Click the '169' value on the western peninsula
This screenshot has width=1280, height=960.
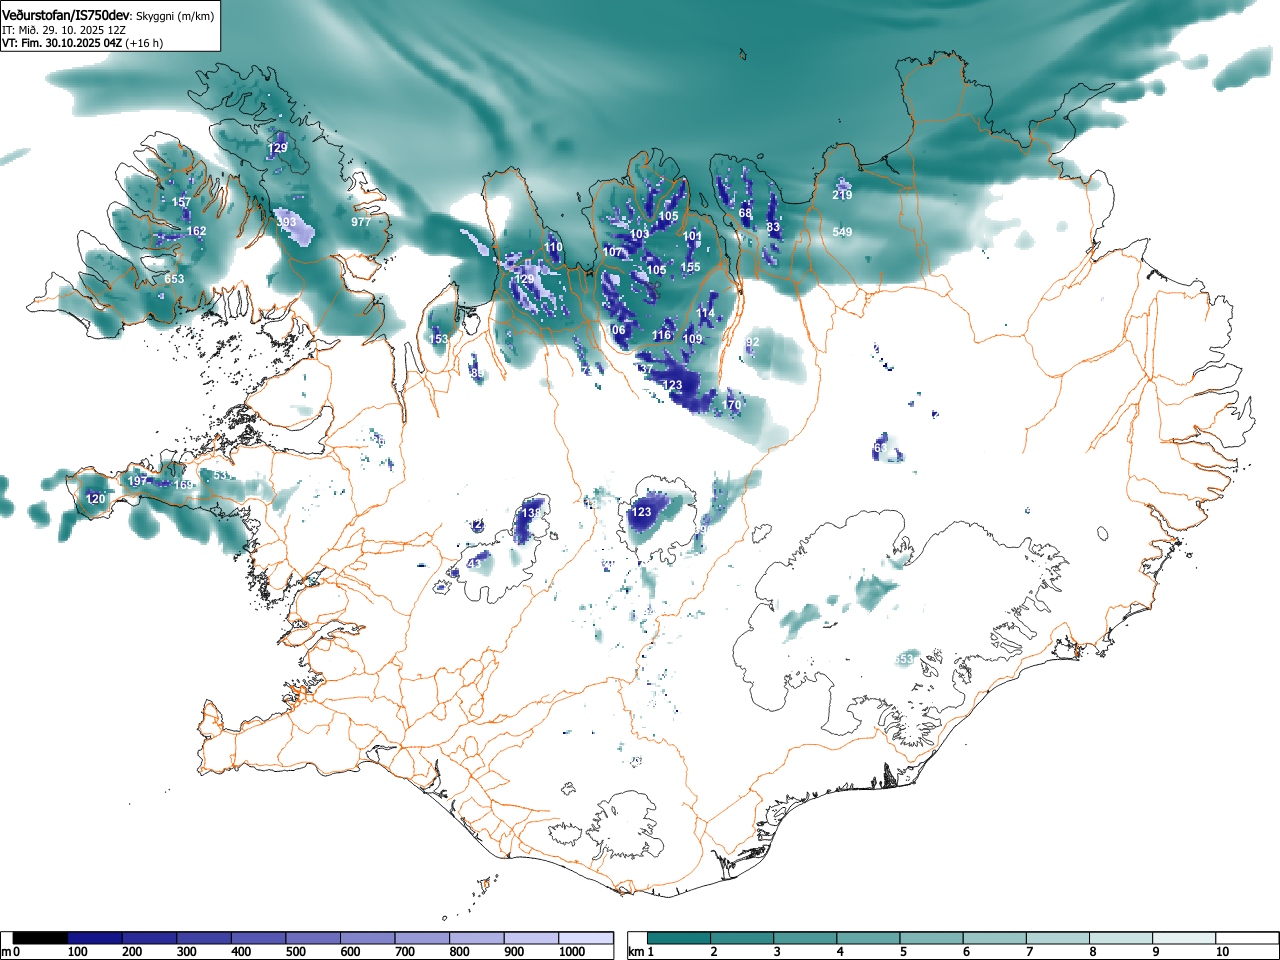point(184,485)
